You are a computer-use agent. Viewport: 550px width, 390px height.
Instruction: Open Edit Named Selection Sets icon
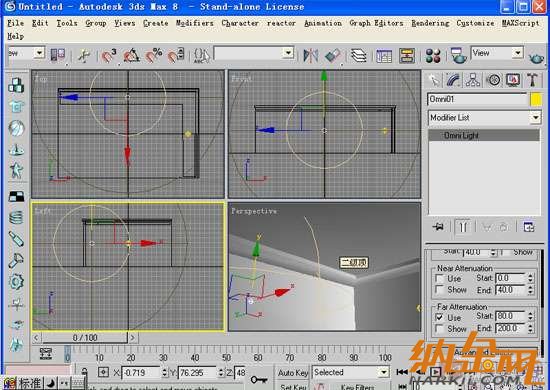coord(201,55)
